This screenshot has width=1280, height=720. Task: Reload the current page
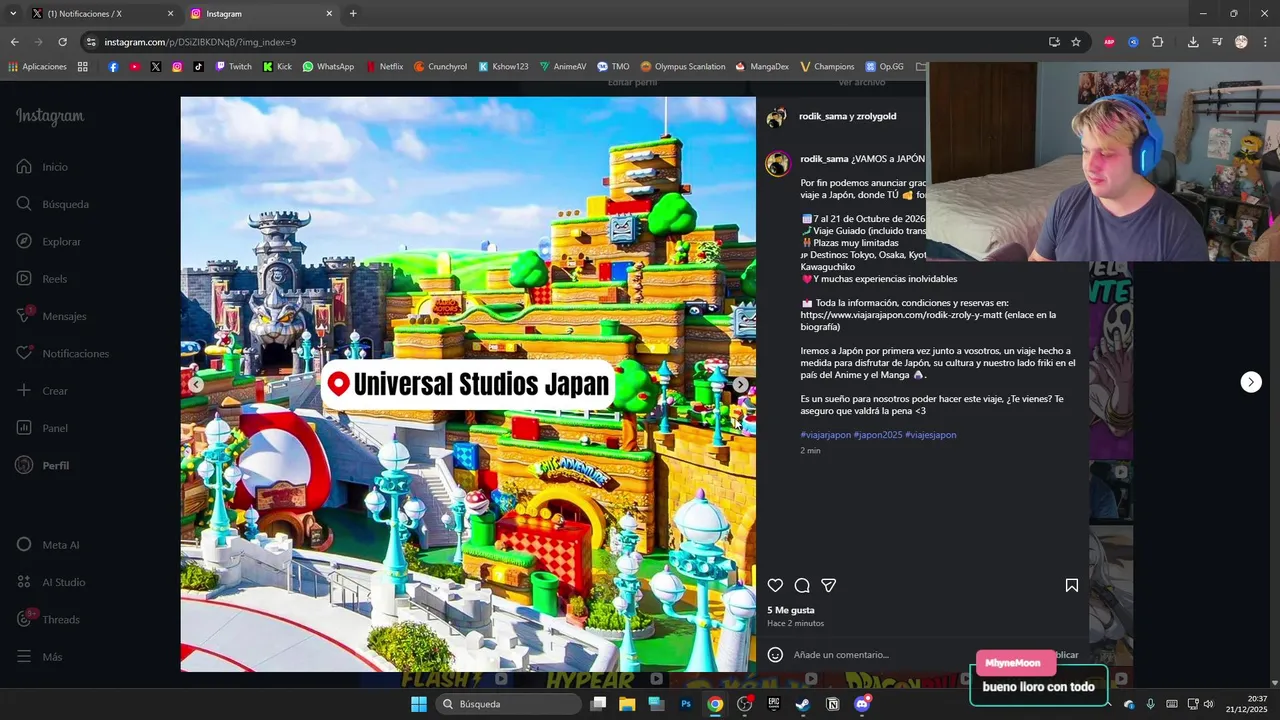click(x=62, y=42)
